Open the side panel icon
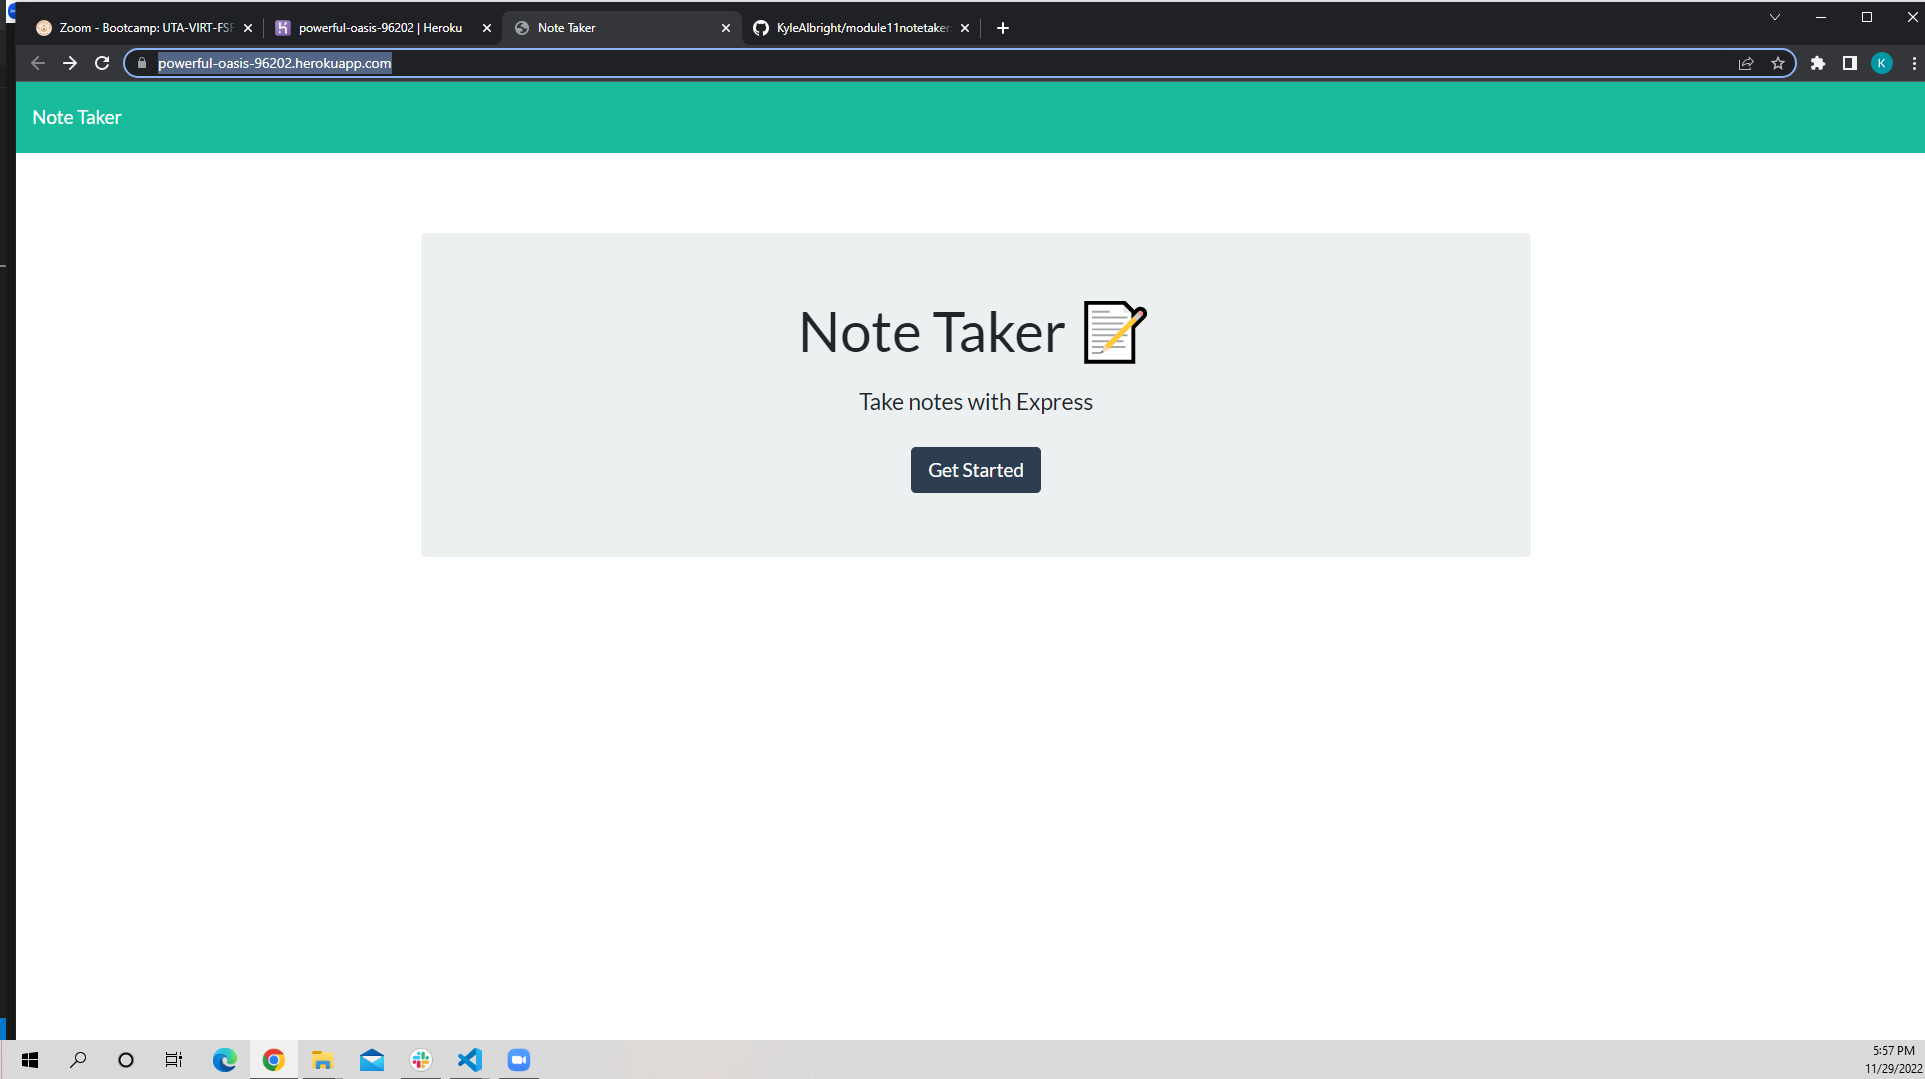Image resolution: width=1925 pixels, height=1079 pixels. point(1849,63)
